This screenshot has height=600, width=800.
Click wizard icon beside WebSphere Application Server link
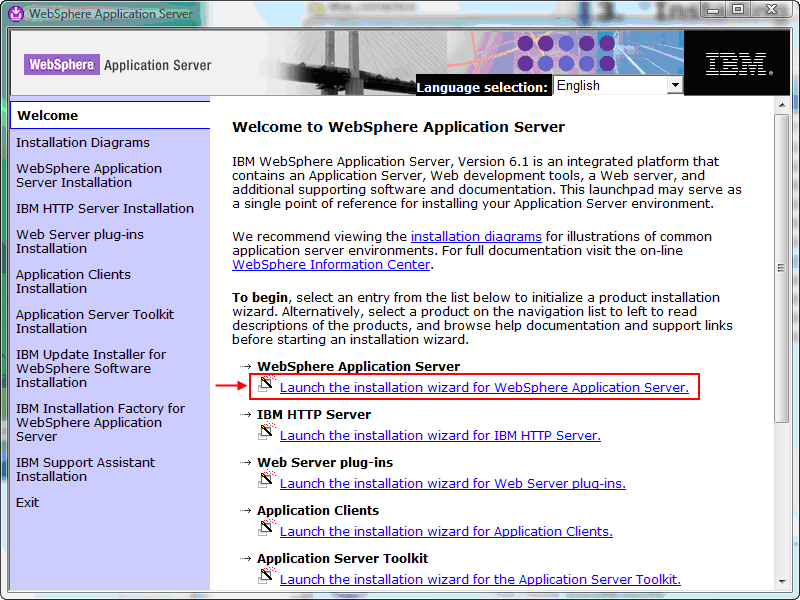[x=266, y=384]
